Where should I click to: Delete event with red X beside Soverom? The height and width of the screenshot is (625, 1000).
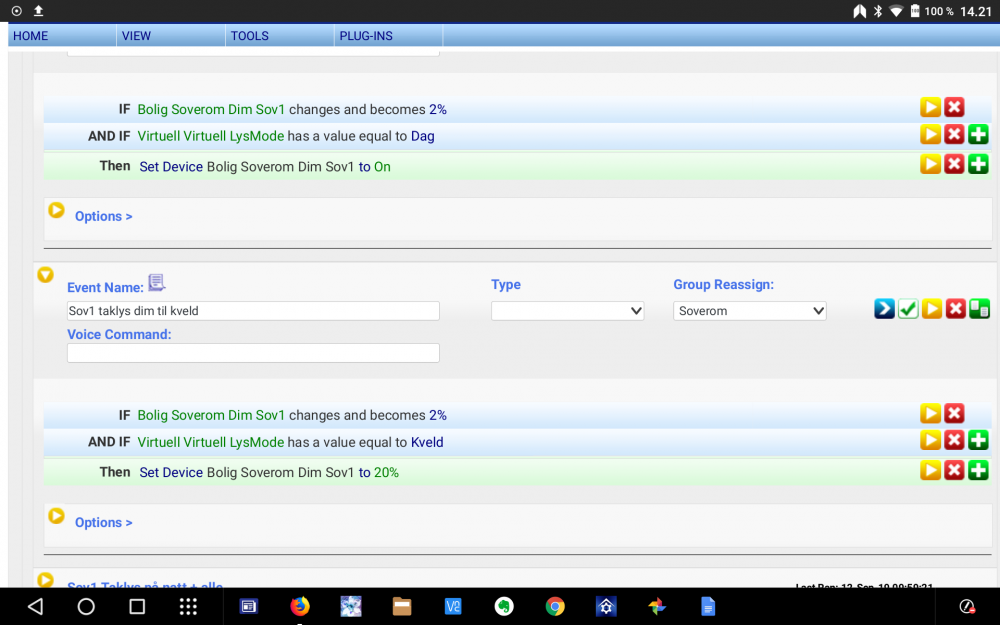point(956,309)
